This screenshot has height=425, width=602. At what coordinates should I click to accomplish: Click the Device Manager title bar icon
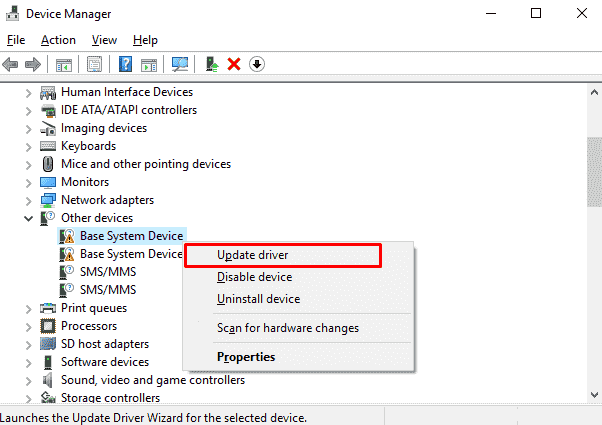point(12,13)
